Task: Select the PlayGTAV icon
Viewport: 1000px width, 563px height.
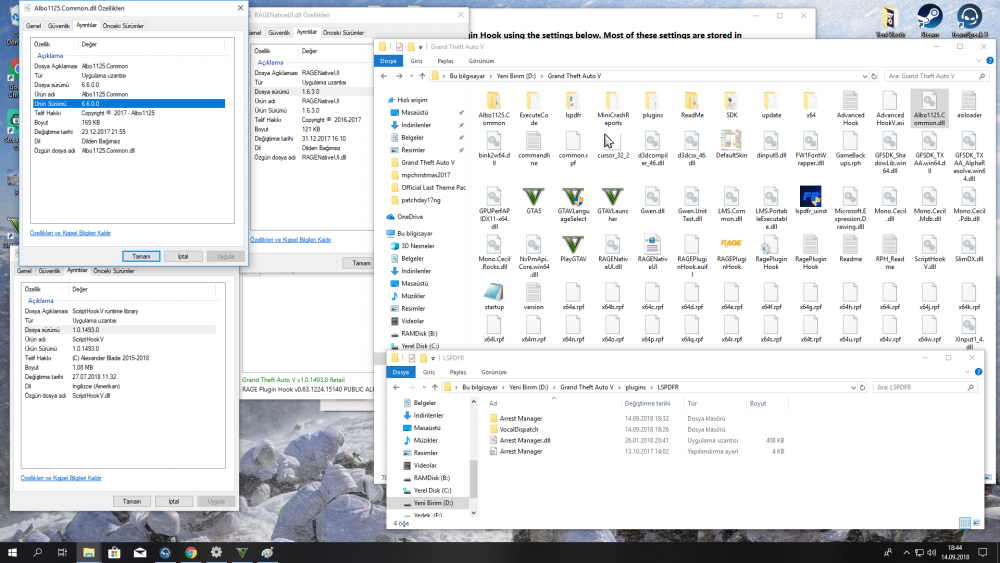Action: [573, 249]
